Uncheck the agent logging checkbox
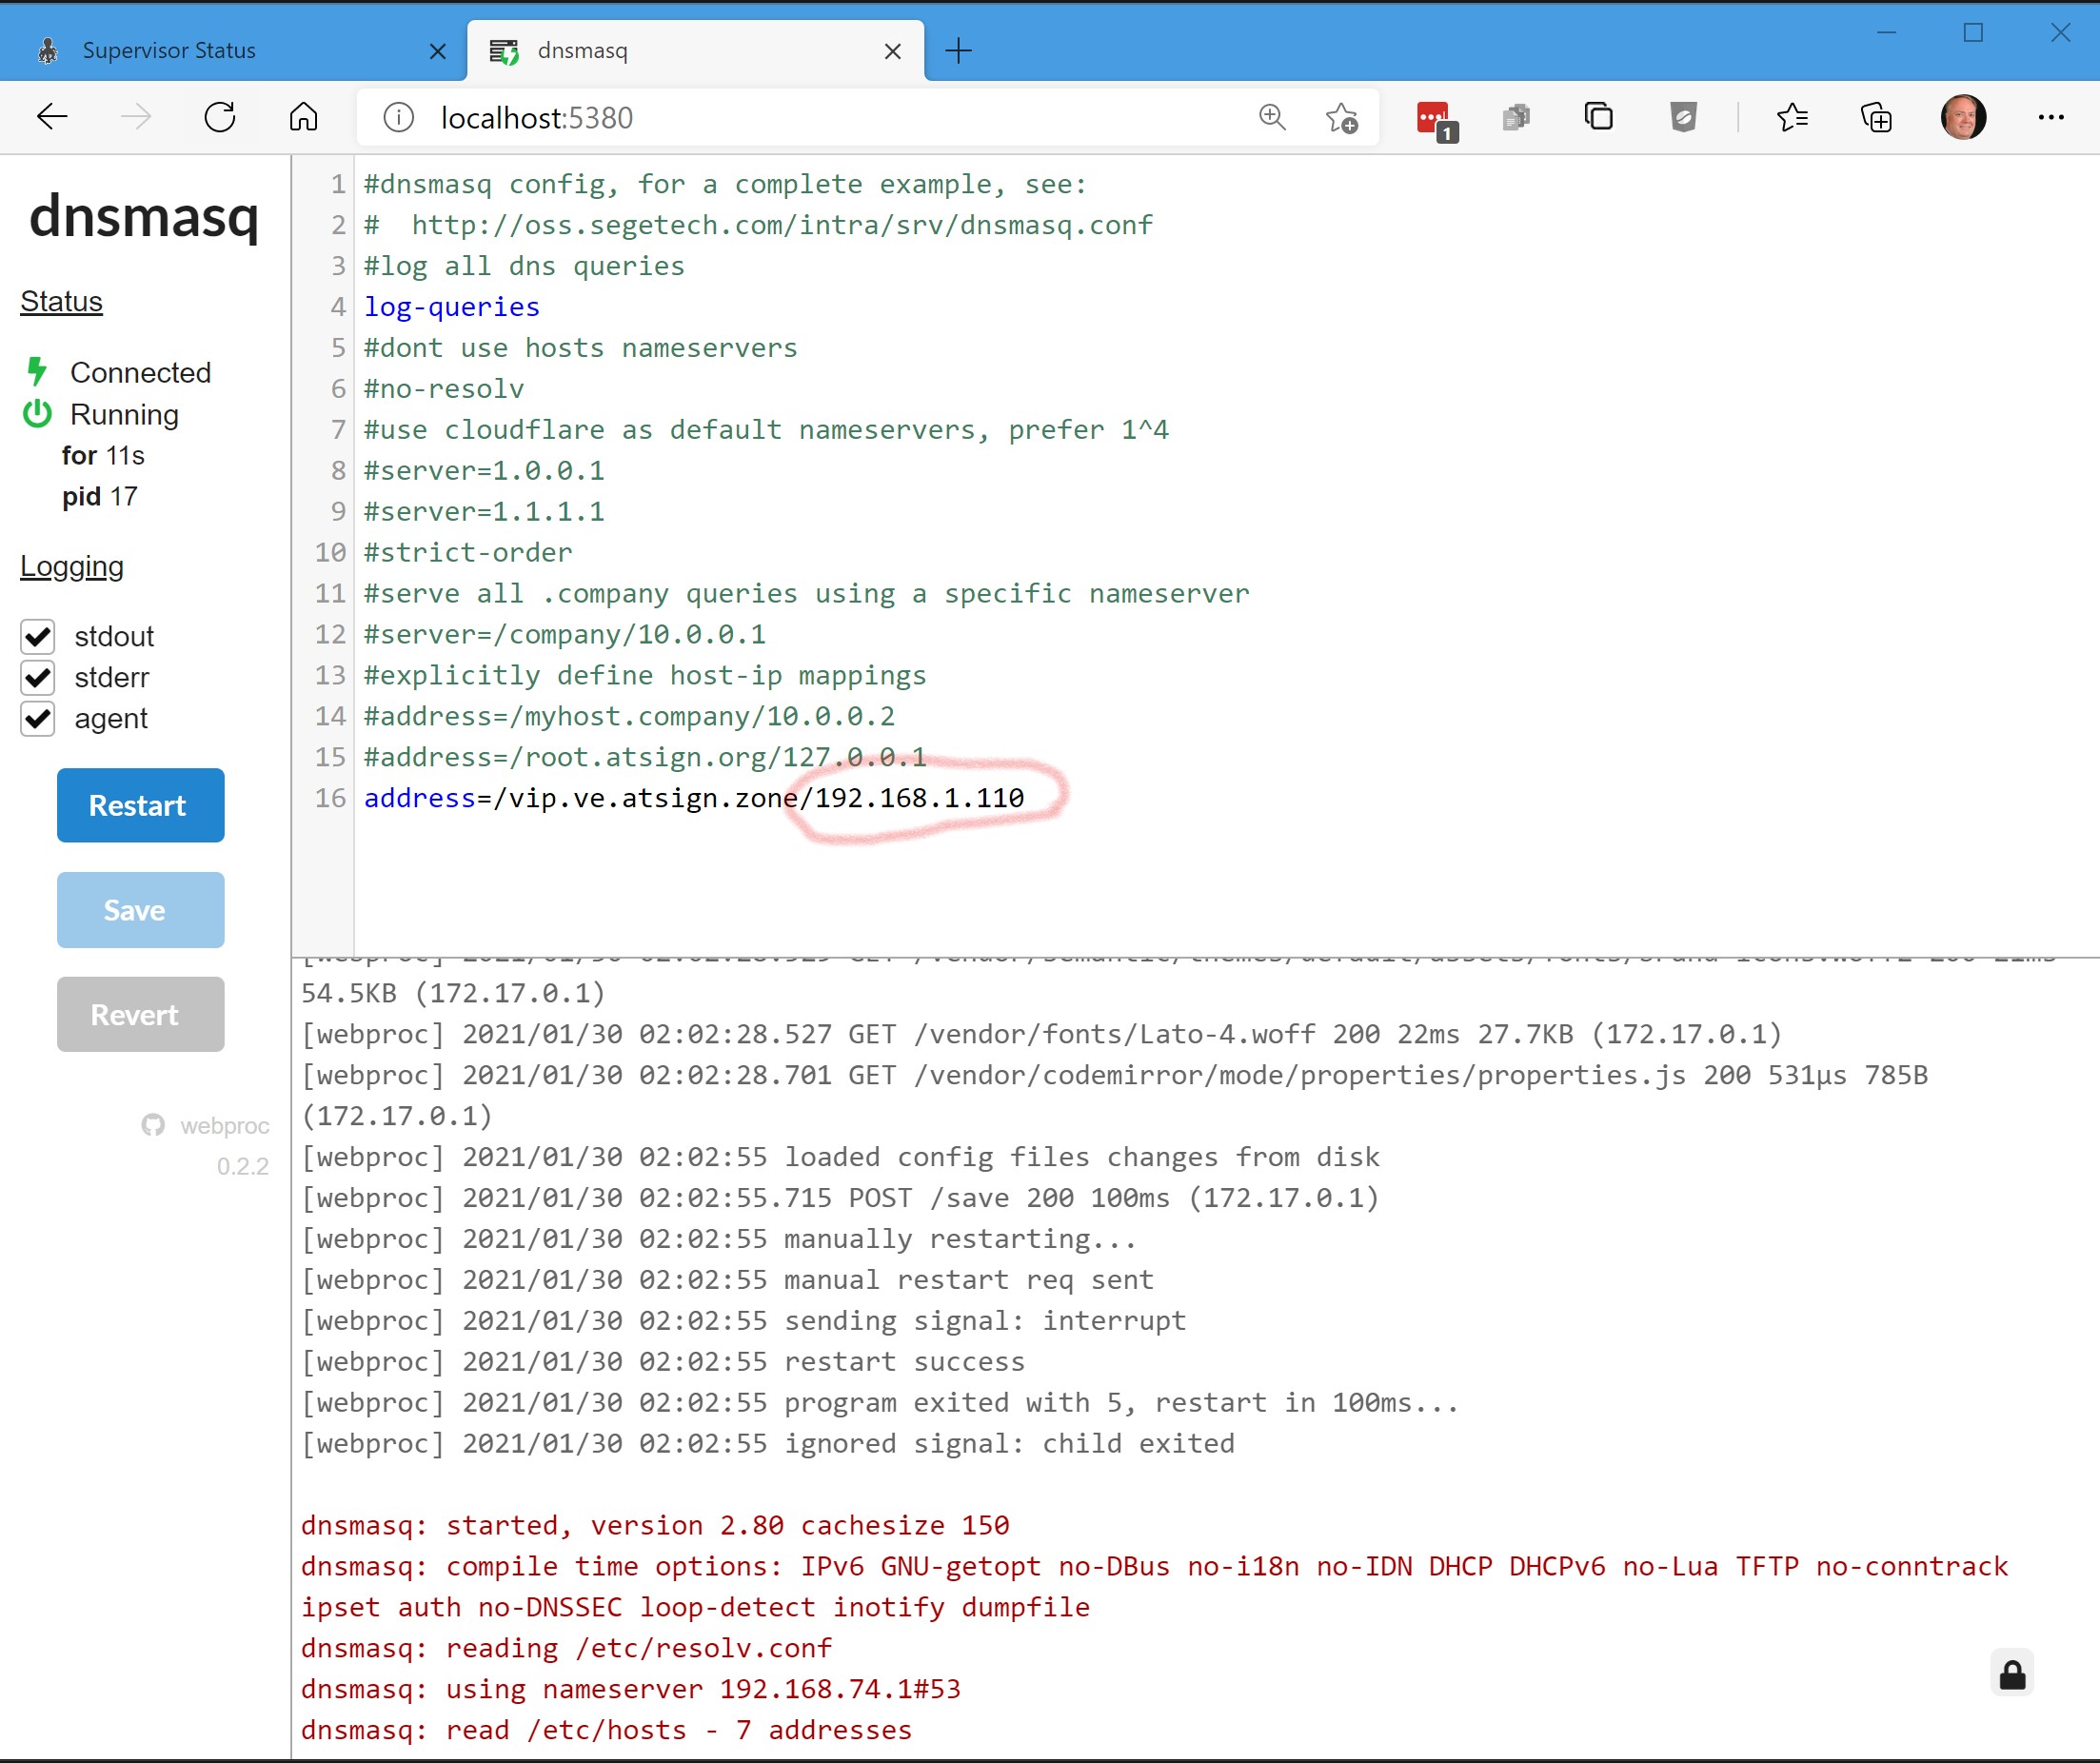This screenshot has height=1763, width=2100. tap(38, 718)
